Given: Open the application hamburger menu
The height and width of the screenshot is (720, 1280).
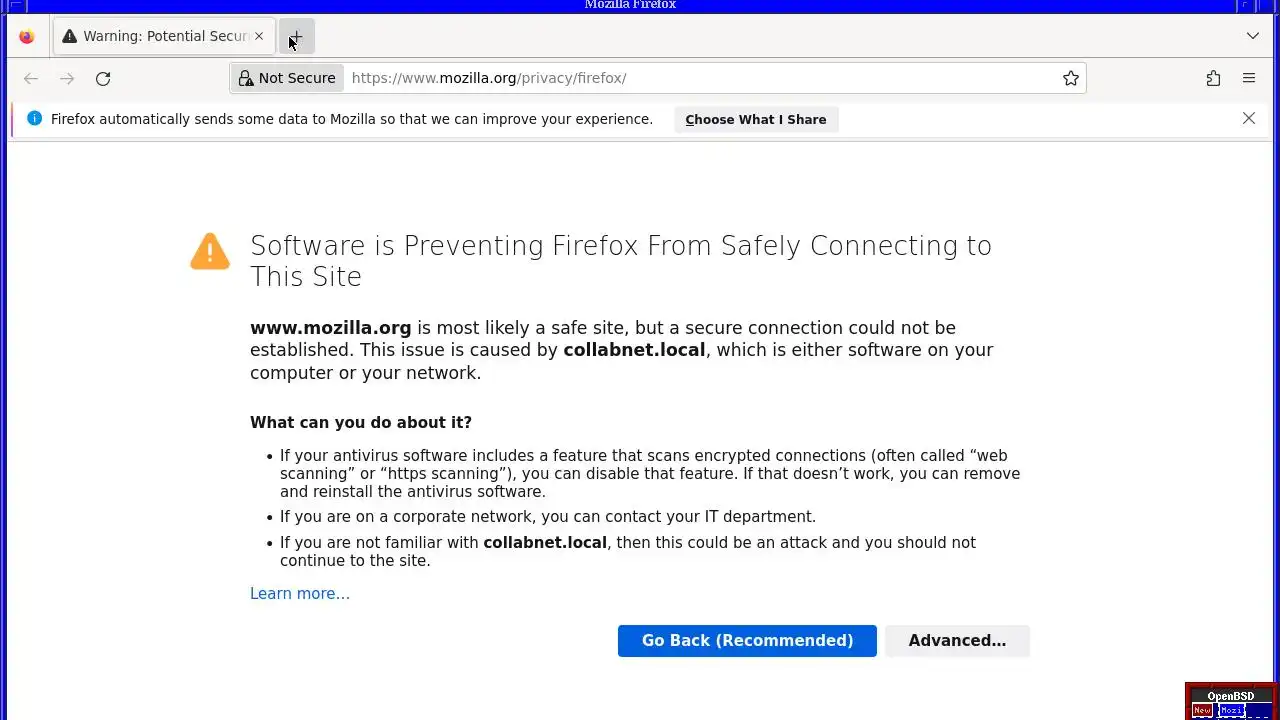Looking at the screenshot, I should pos(1248,78).
